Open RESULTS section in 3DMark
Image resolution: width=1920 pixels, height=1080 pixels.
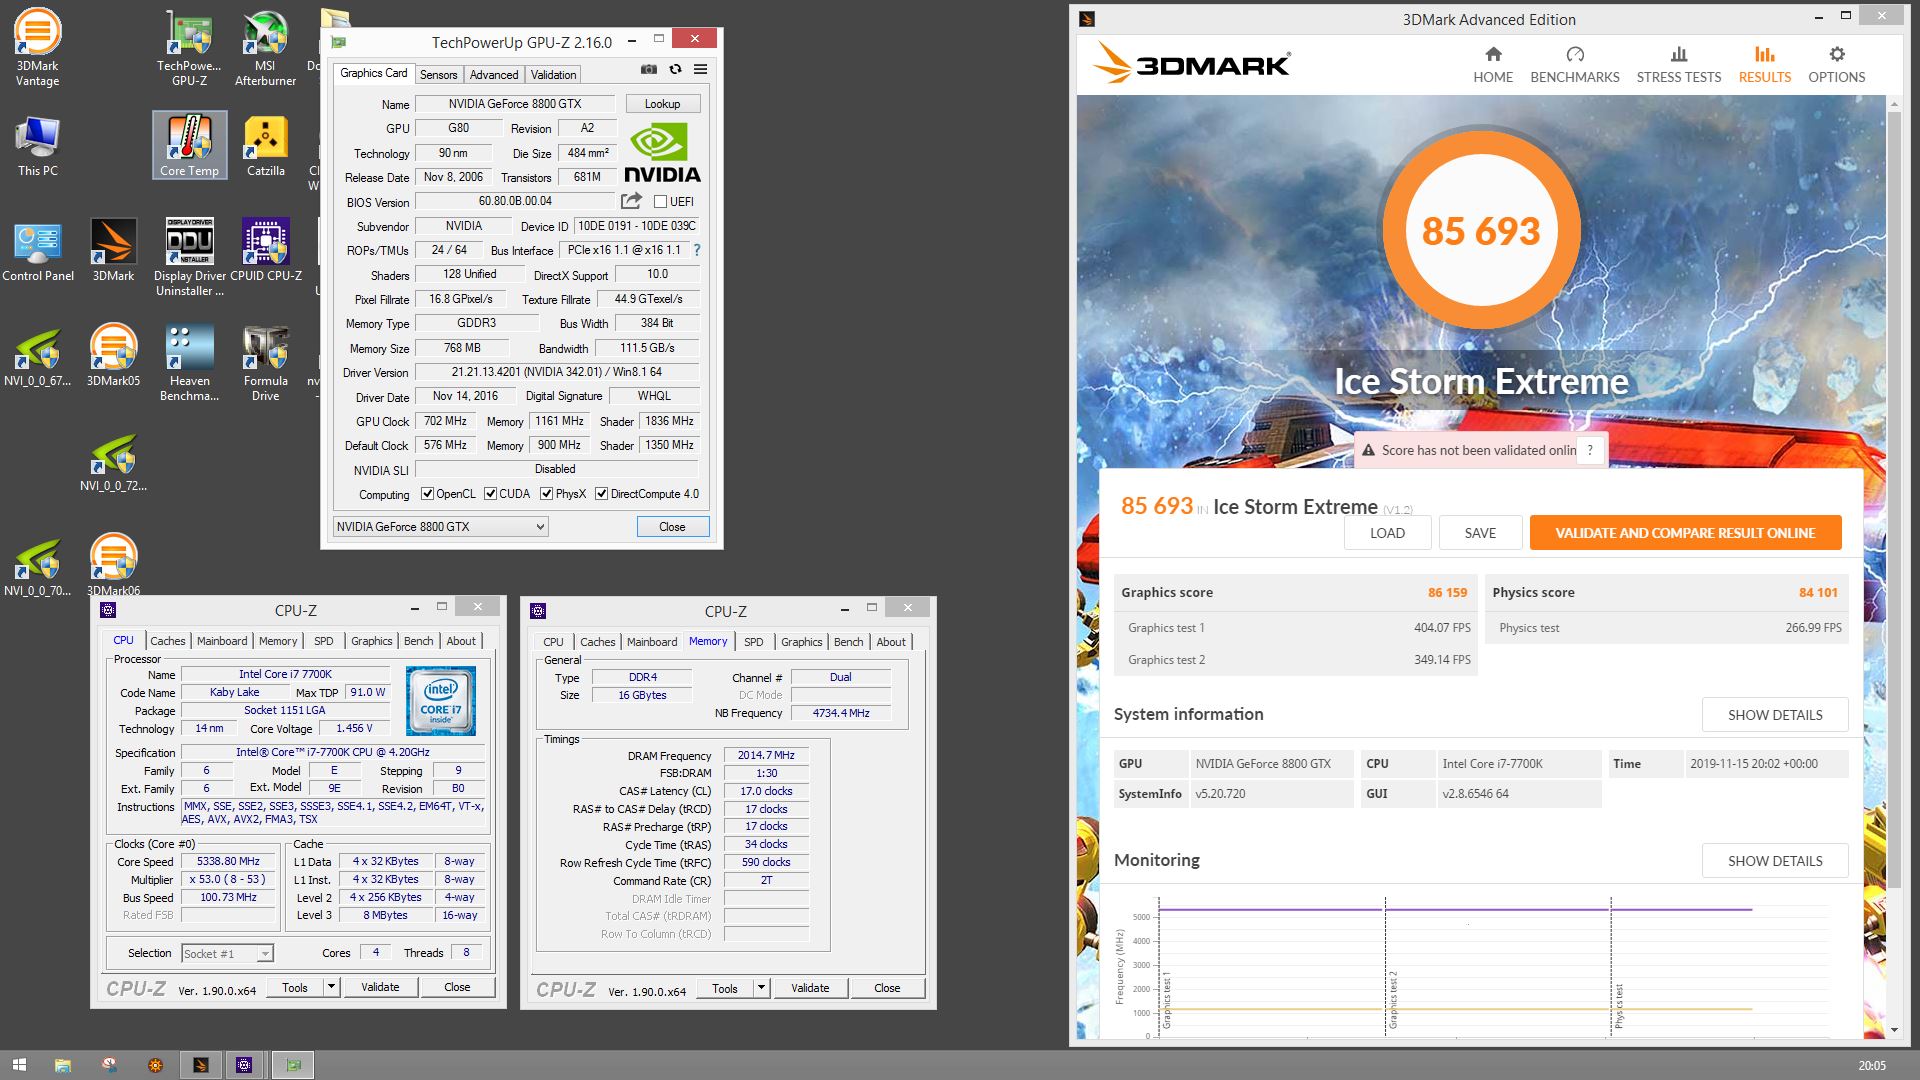1765,65
